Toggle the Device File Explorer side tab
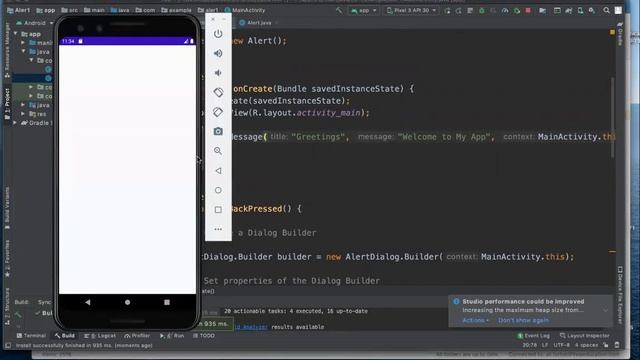640x360 pixels. (620, 295)
